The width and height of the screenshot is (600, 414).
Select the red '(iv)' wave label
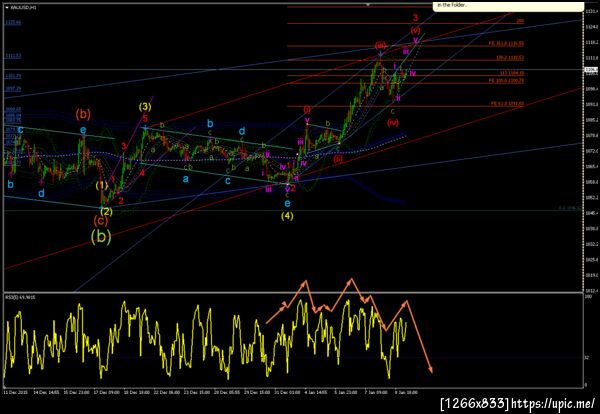tap(393, 123)
